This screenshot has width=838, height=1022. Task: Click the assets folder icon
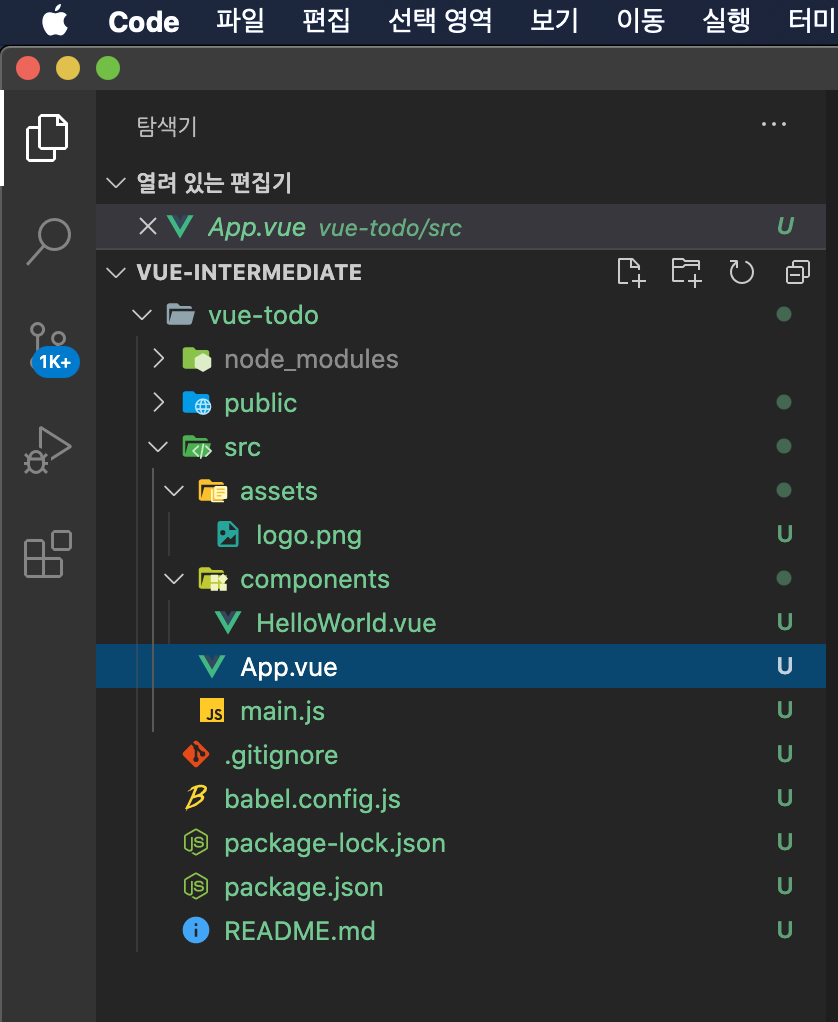point(212,491)
